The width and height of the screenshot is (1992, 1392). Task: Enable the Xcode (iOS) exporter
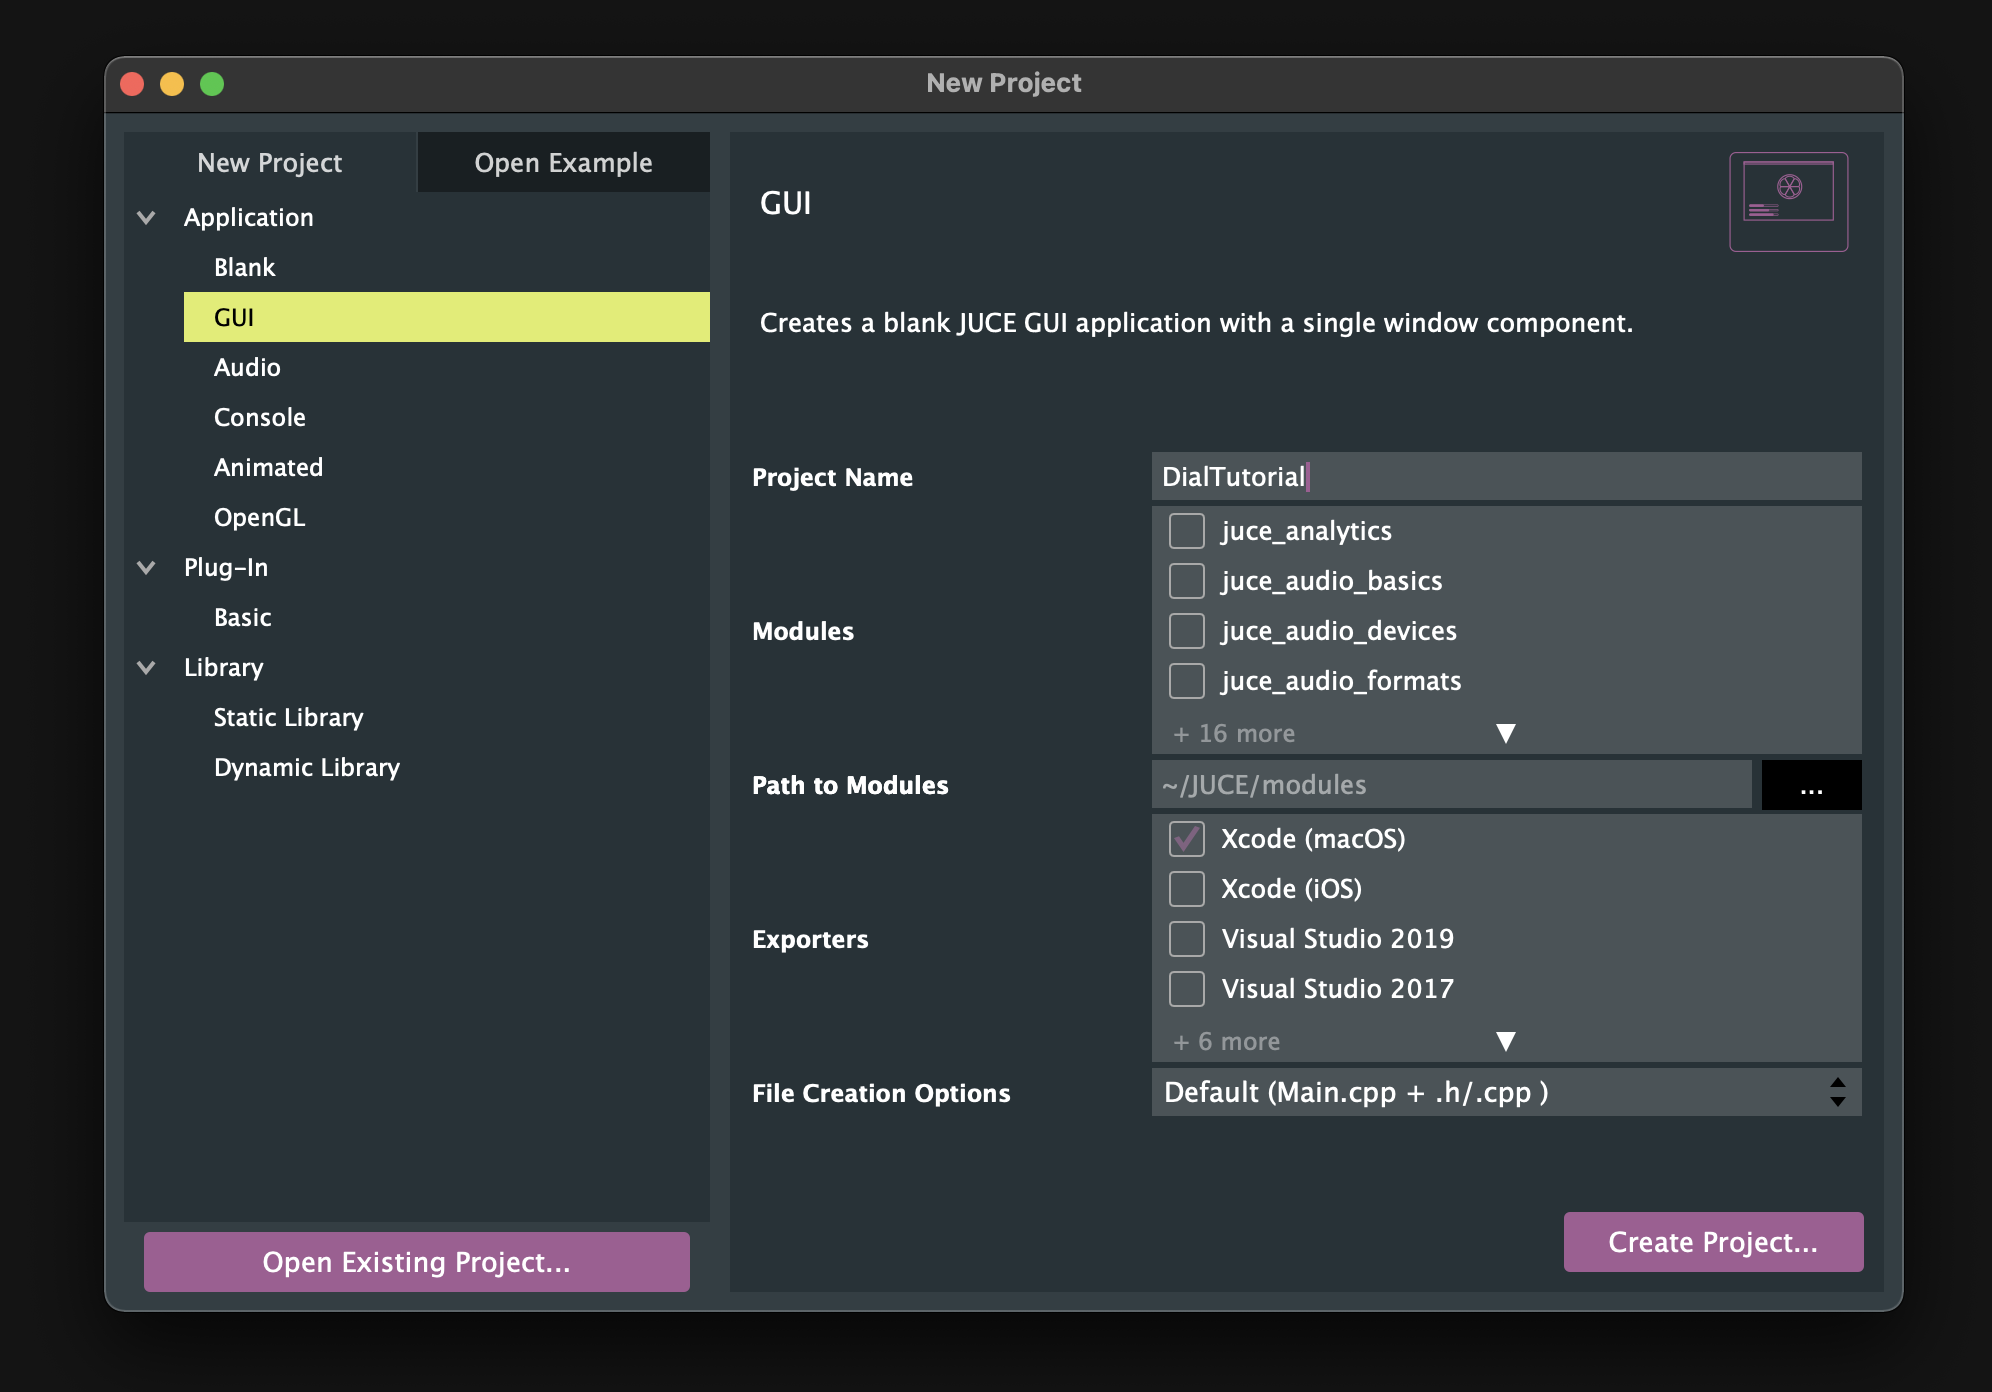point(1187,889)
